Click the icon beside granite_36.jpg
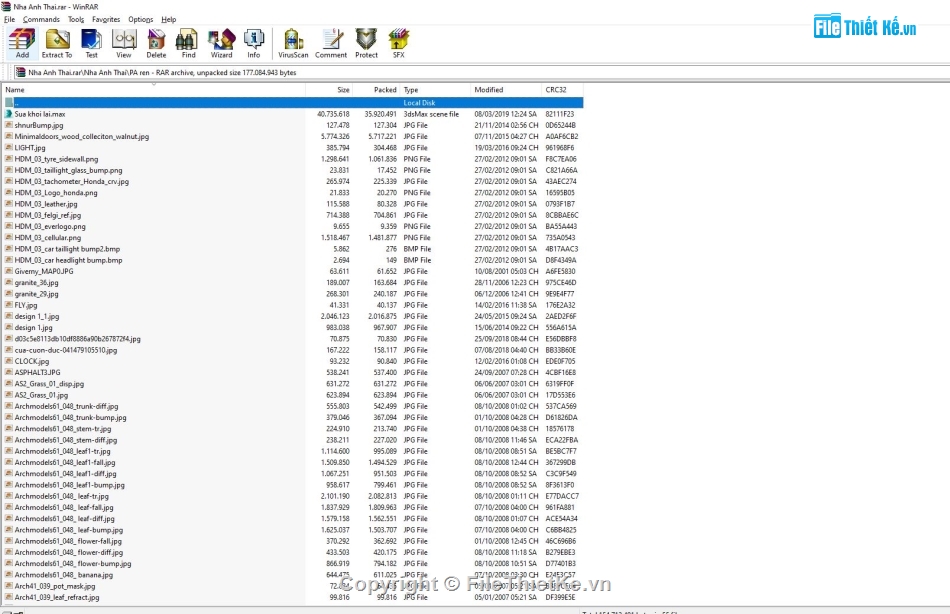This screenshot has height=614, width=950. coord(8,282)
